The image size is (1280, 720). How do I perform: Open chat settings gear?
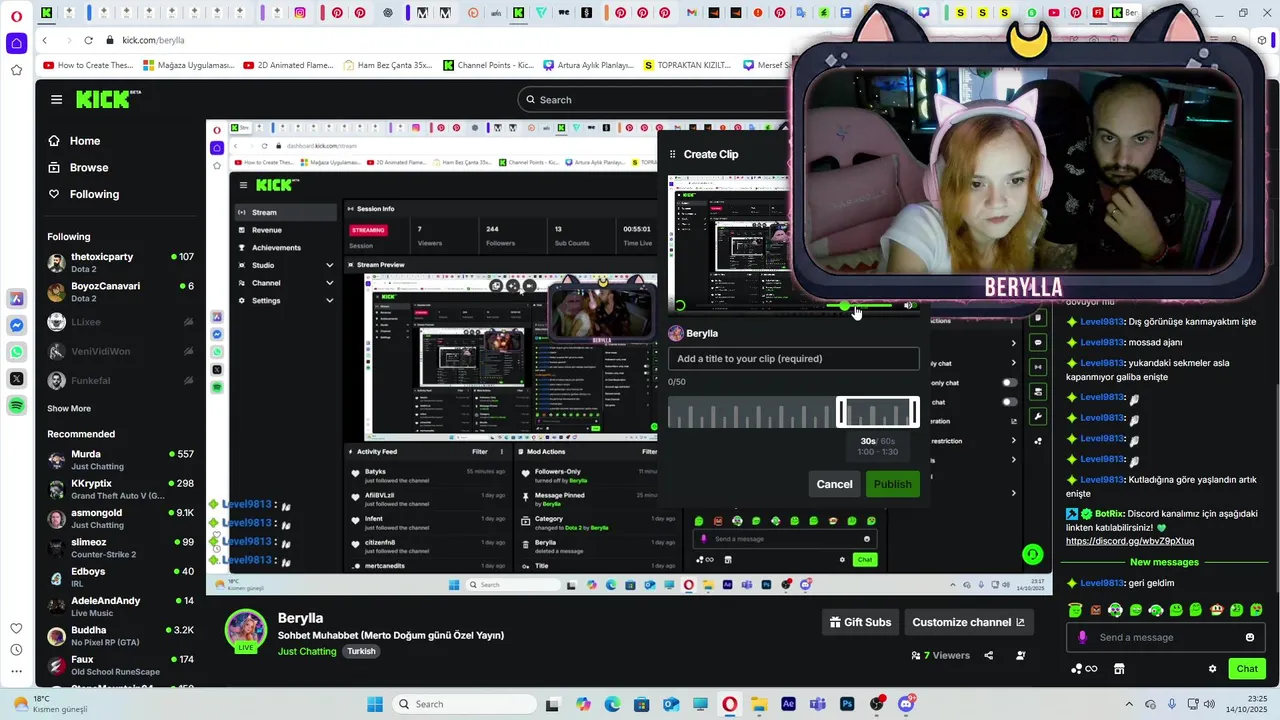1212,669
